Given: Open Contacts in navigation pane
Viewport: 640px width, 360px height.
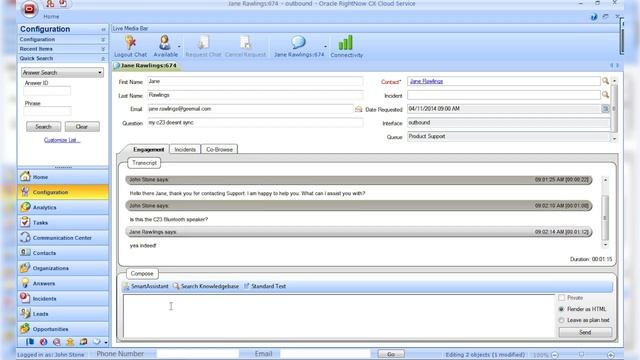Looking at the screenshot, I should pos(63,253).
